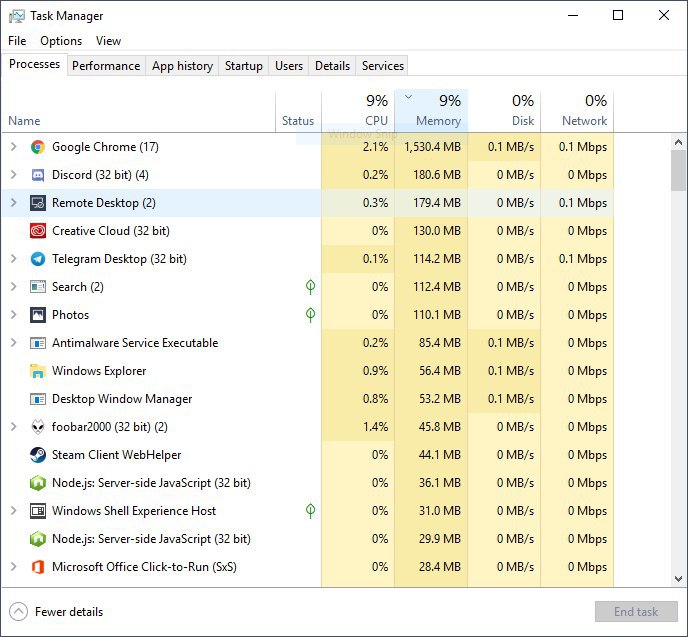Select the Creative Cloud (32 bit) row text

111,231
